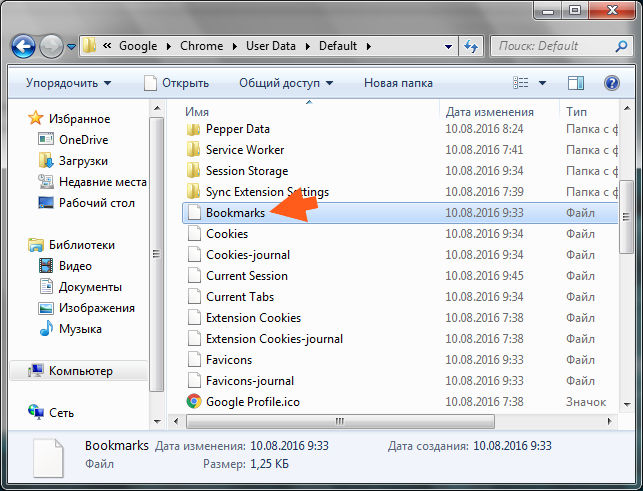Select the Pepper Data folder
The image size is (643, 491).
[237, 129]
